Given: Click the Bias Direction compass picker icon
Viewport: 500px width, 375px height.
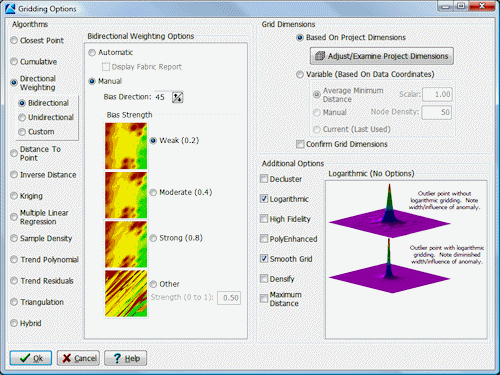Looking at the screenshot, I should (x=177, y=97).
